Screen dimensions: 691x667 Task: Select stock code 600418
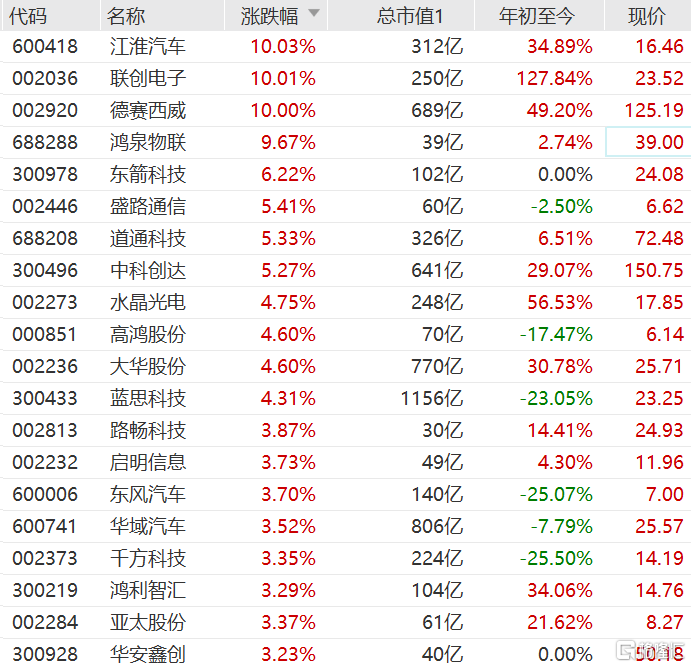click(x=45, y=46)
